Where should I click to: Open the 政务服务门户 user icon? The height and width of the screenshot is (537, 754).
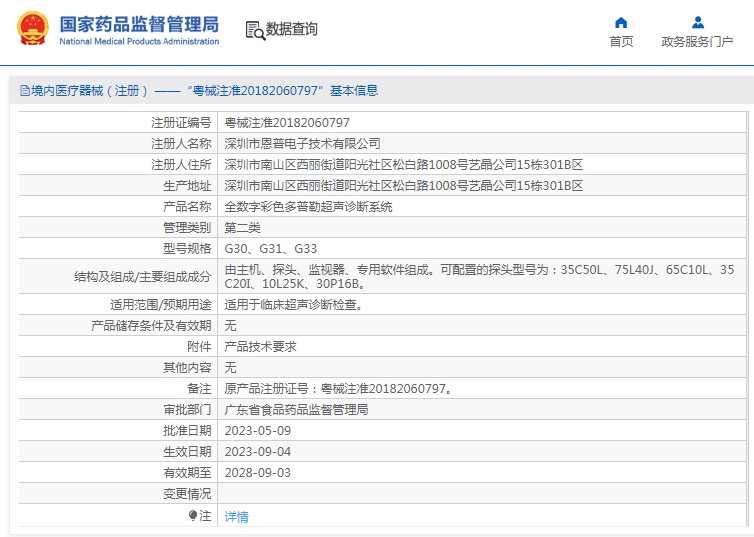click(698, 23)
